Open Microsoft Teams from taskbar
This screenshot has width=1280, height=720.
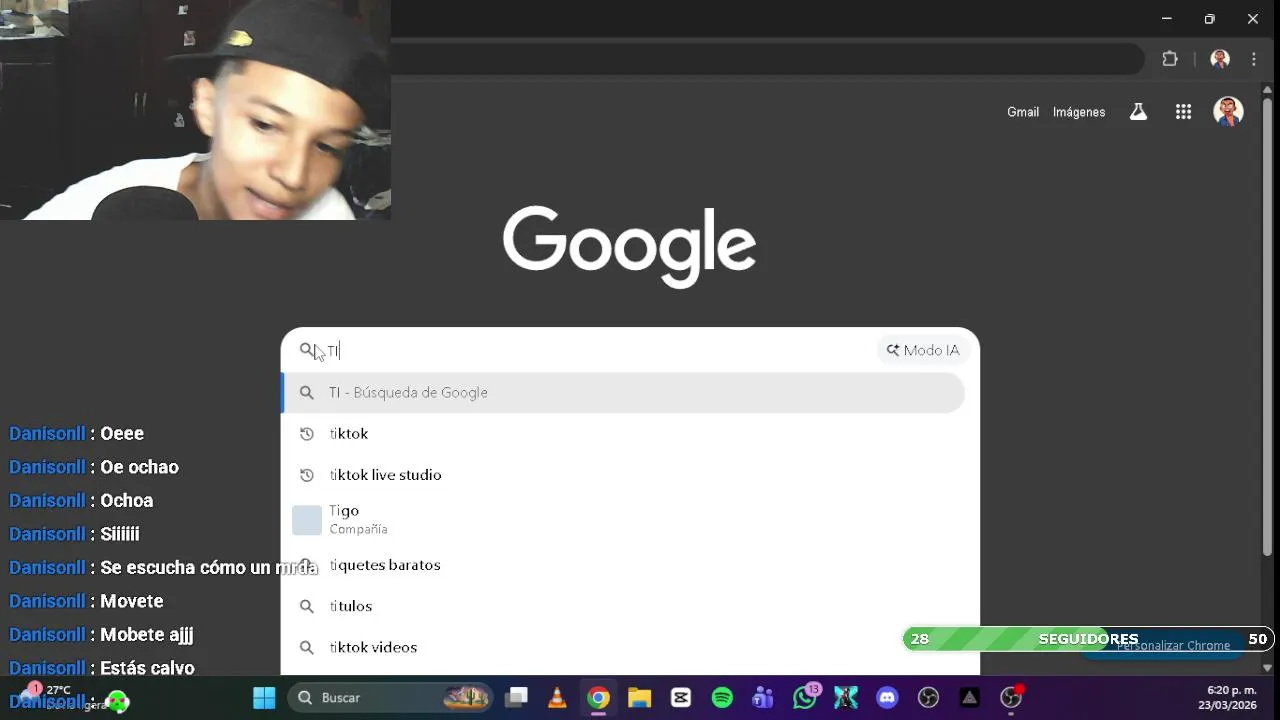pos(763,698)
